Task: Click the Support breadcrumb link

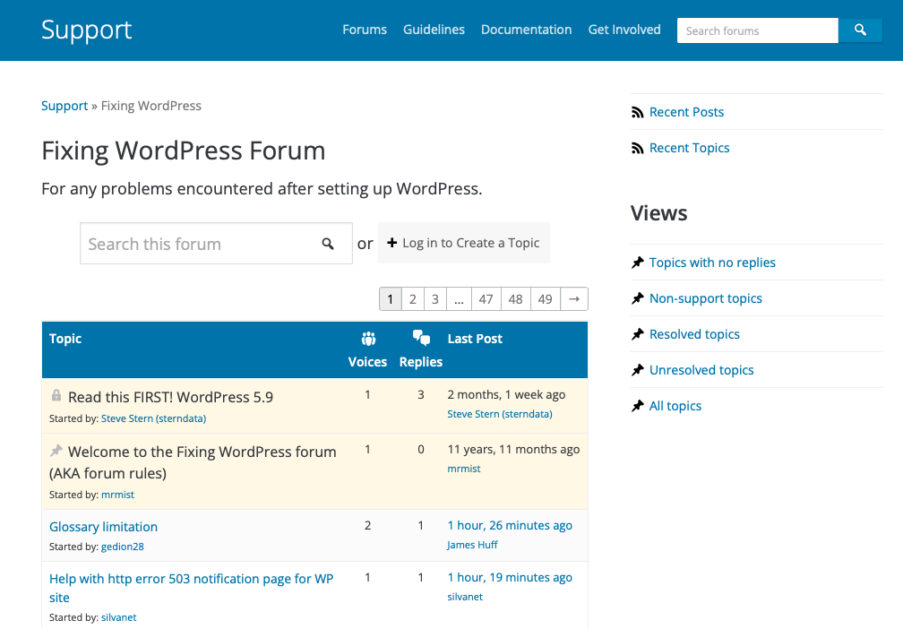Action: [64, 106]
